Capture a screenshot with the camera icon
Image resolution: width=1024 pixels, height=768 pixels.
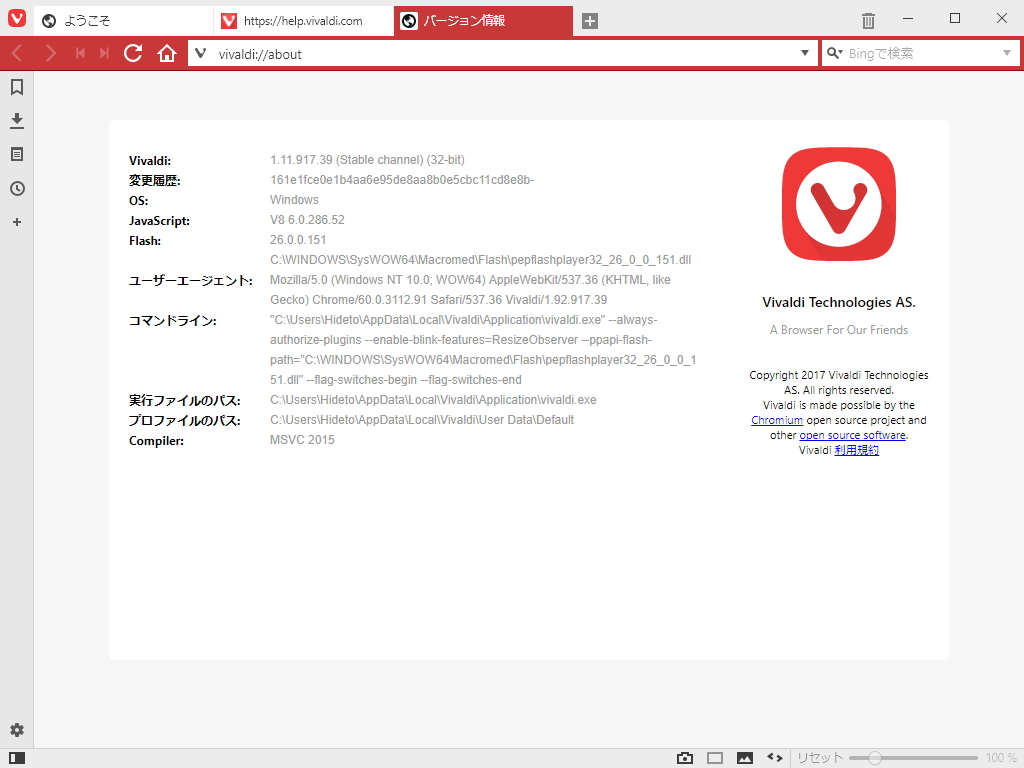point(684,757)
